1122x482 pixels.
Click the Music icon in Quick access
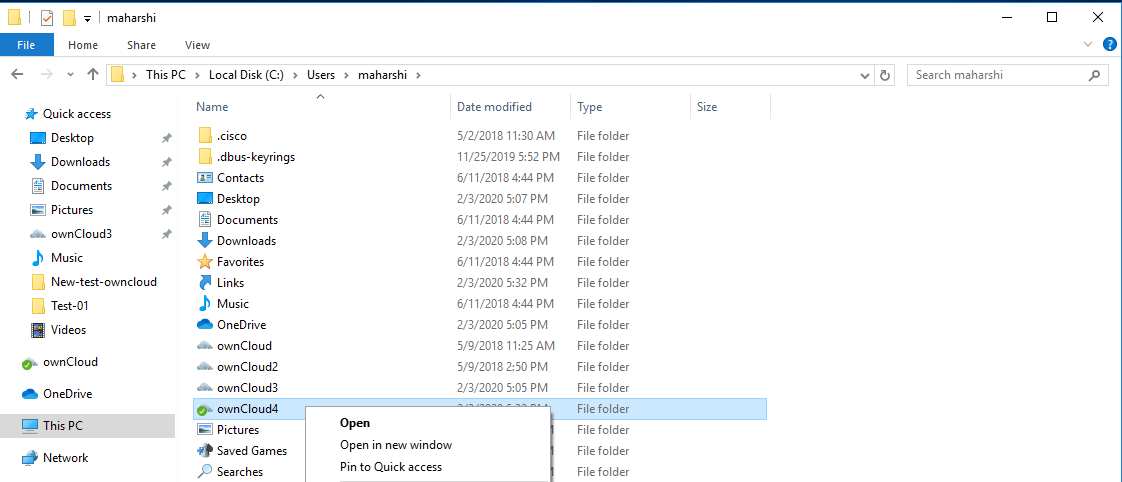click(x=38, y=258)
